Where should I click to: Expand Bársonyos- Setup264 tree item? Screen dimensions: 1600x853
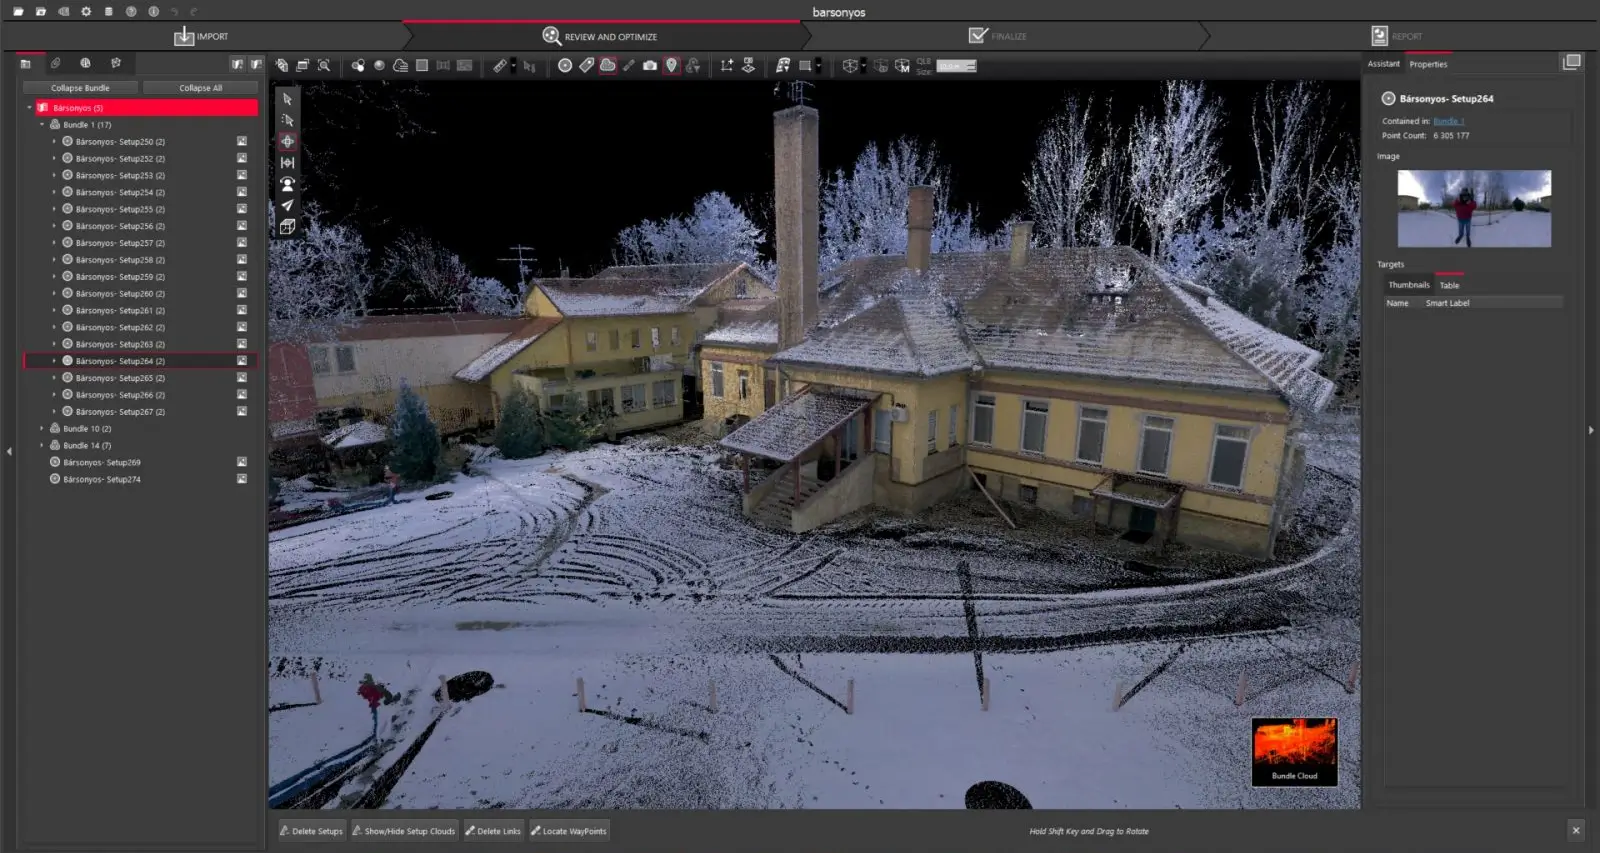54,361
